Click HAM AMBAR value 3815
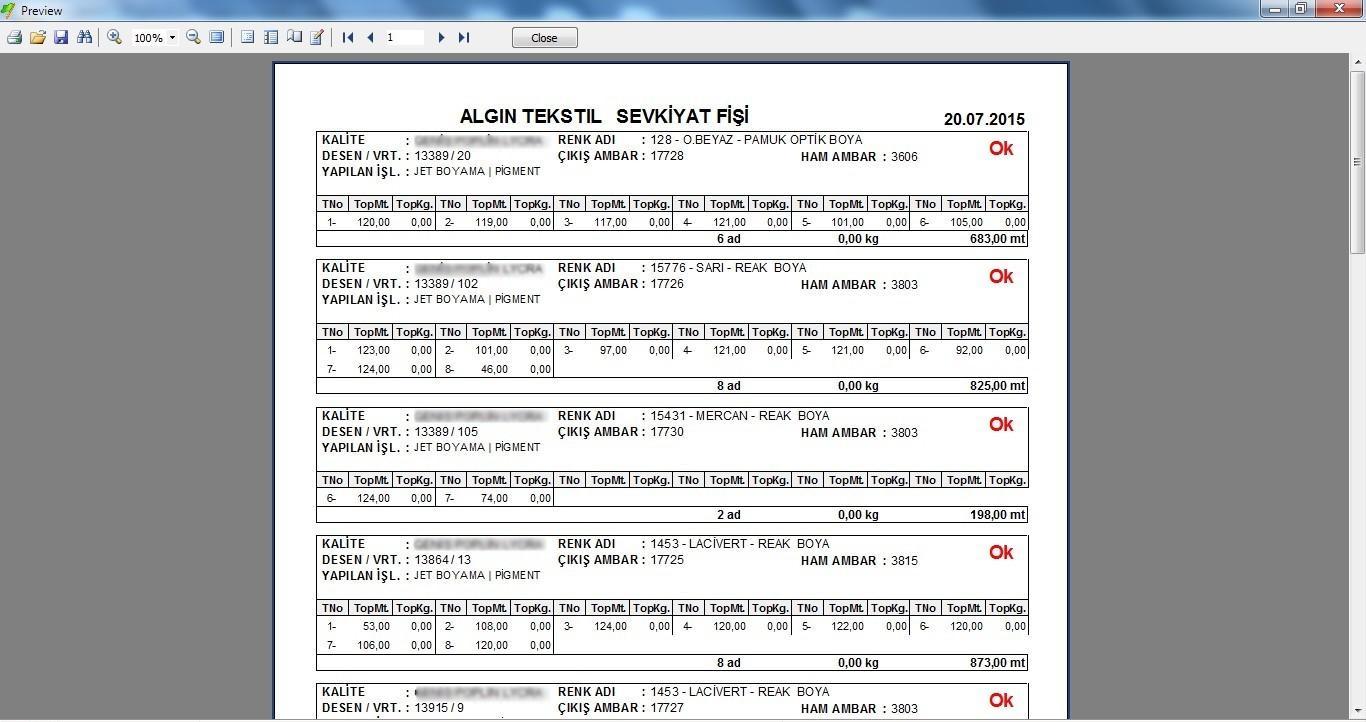The image size is (1366, 722). point(904,561)
